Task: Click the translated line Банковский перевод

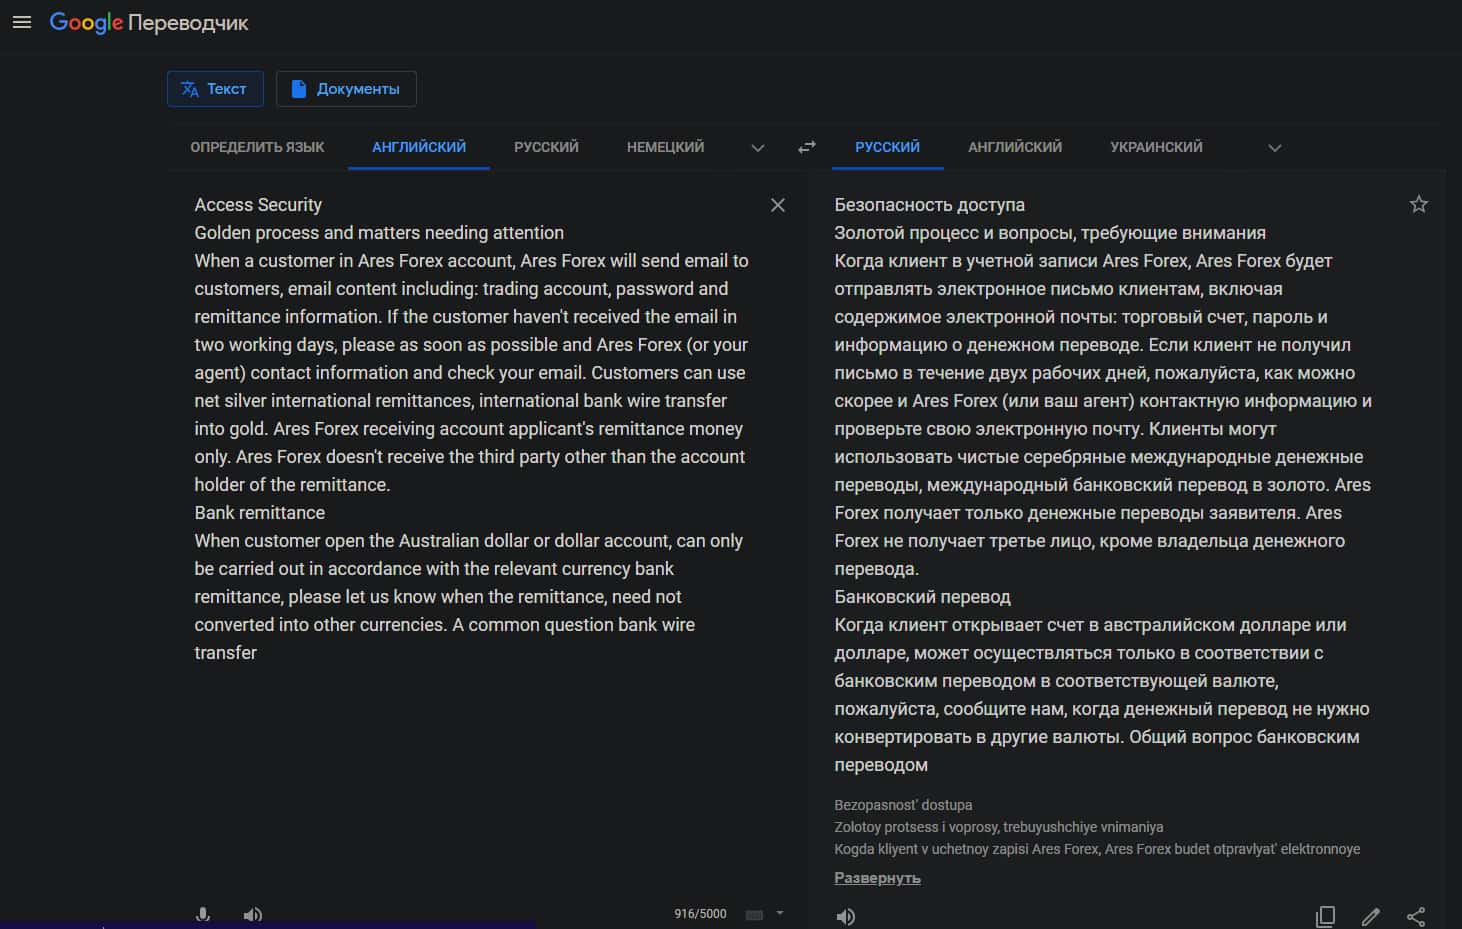Action: [x=922, y=596]
